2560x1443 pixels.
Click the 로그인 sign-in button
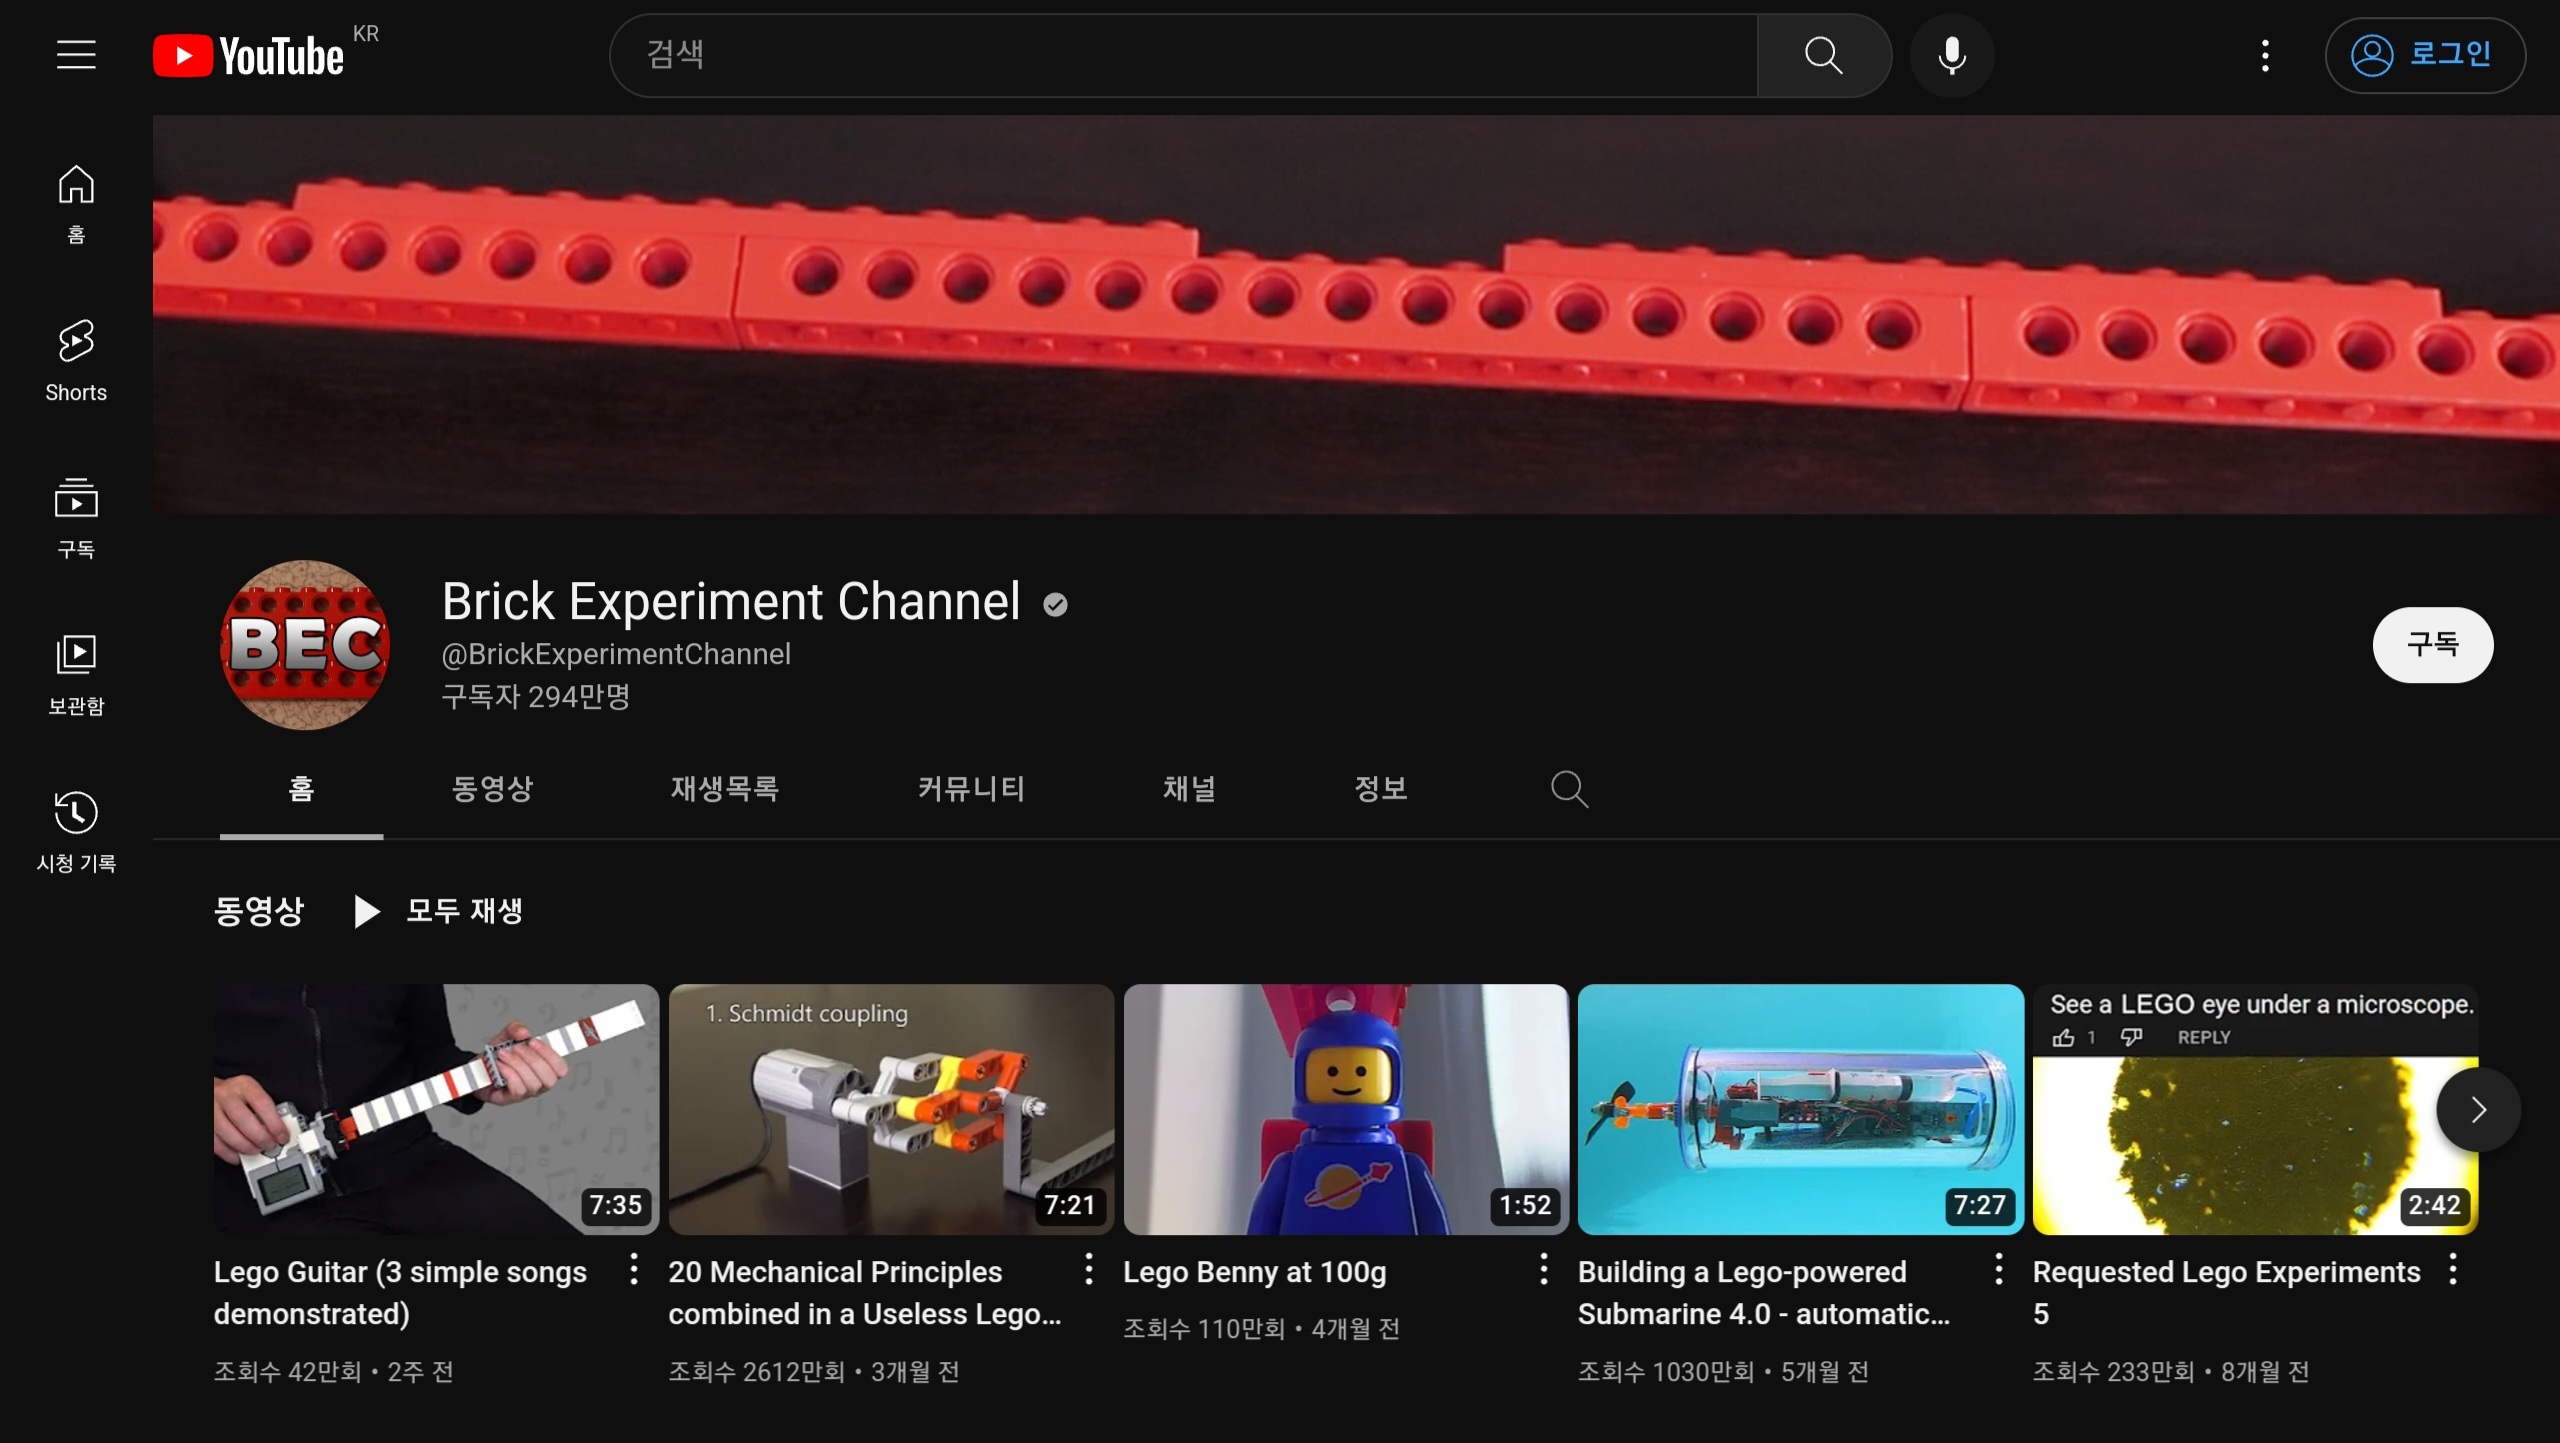[2425, 55]
